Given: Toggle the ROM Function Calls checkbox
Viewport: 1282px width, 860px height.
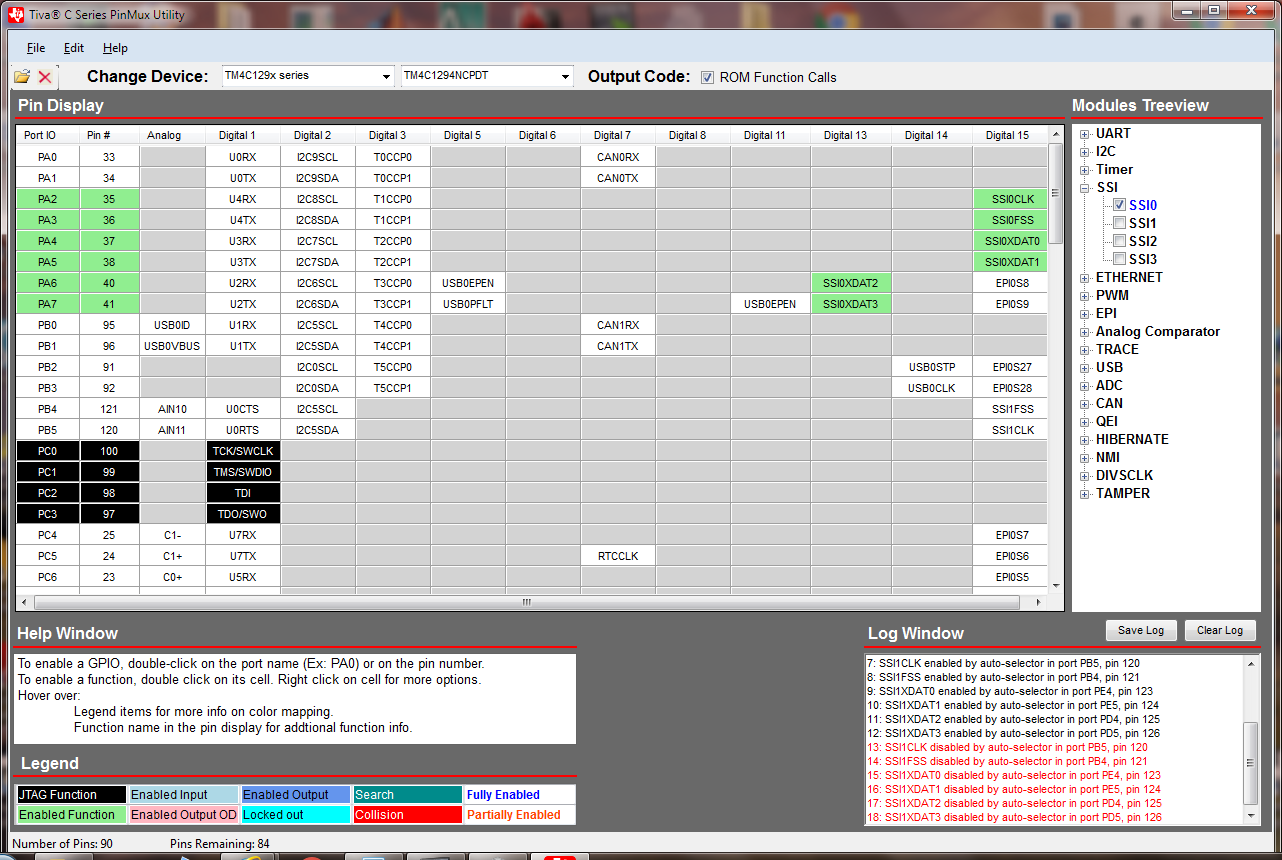Looking at the screenshot, I should (x=708, y=77).
